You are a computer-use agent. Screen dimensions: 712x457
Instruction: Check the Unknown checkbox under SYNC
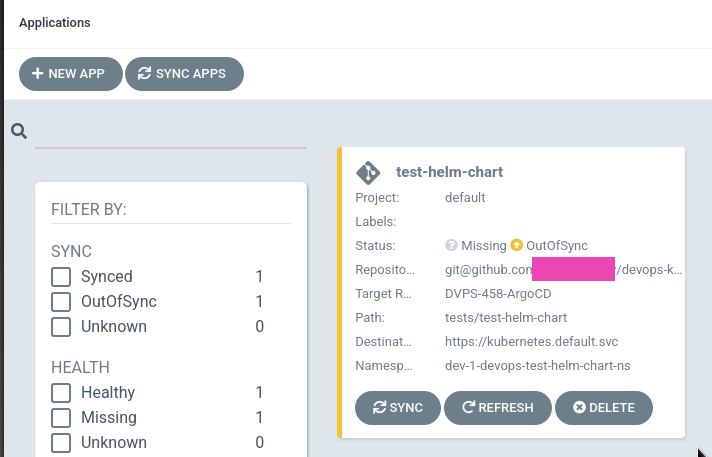pyautogui.click(x=61, y=327)
